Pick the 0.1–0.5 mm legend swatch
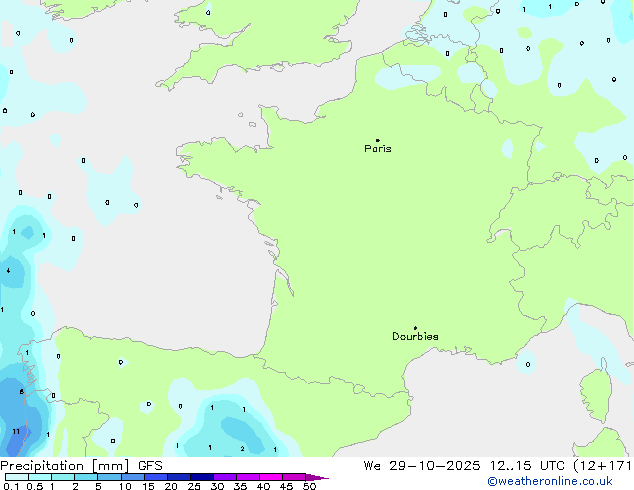 coord(17,477)
